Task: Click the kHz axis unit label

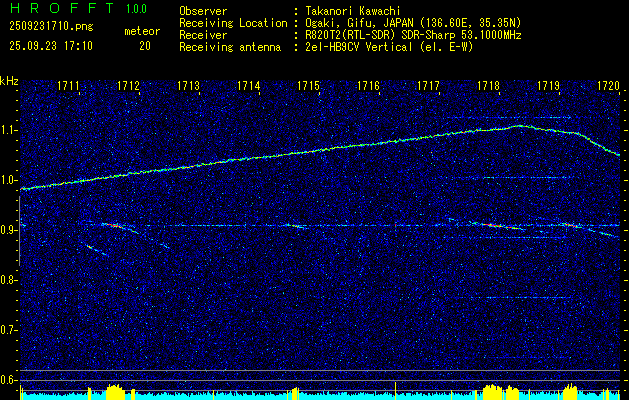Action: [9, 80]
